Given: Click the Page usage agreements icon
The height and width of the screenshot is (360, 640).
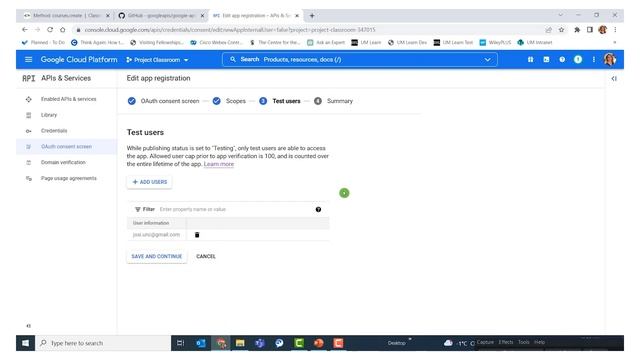Looking at the screenshot, I should pos(29,178).
